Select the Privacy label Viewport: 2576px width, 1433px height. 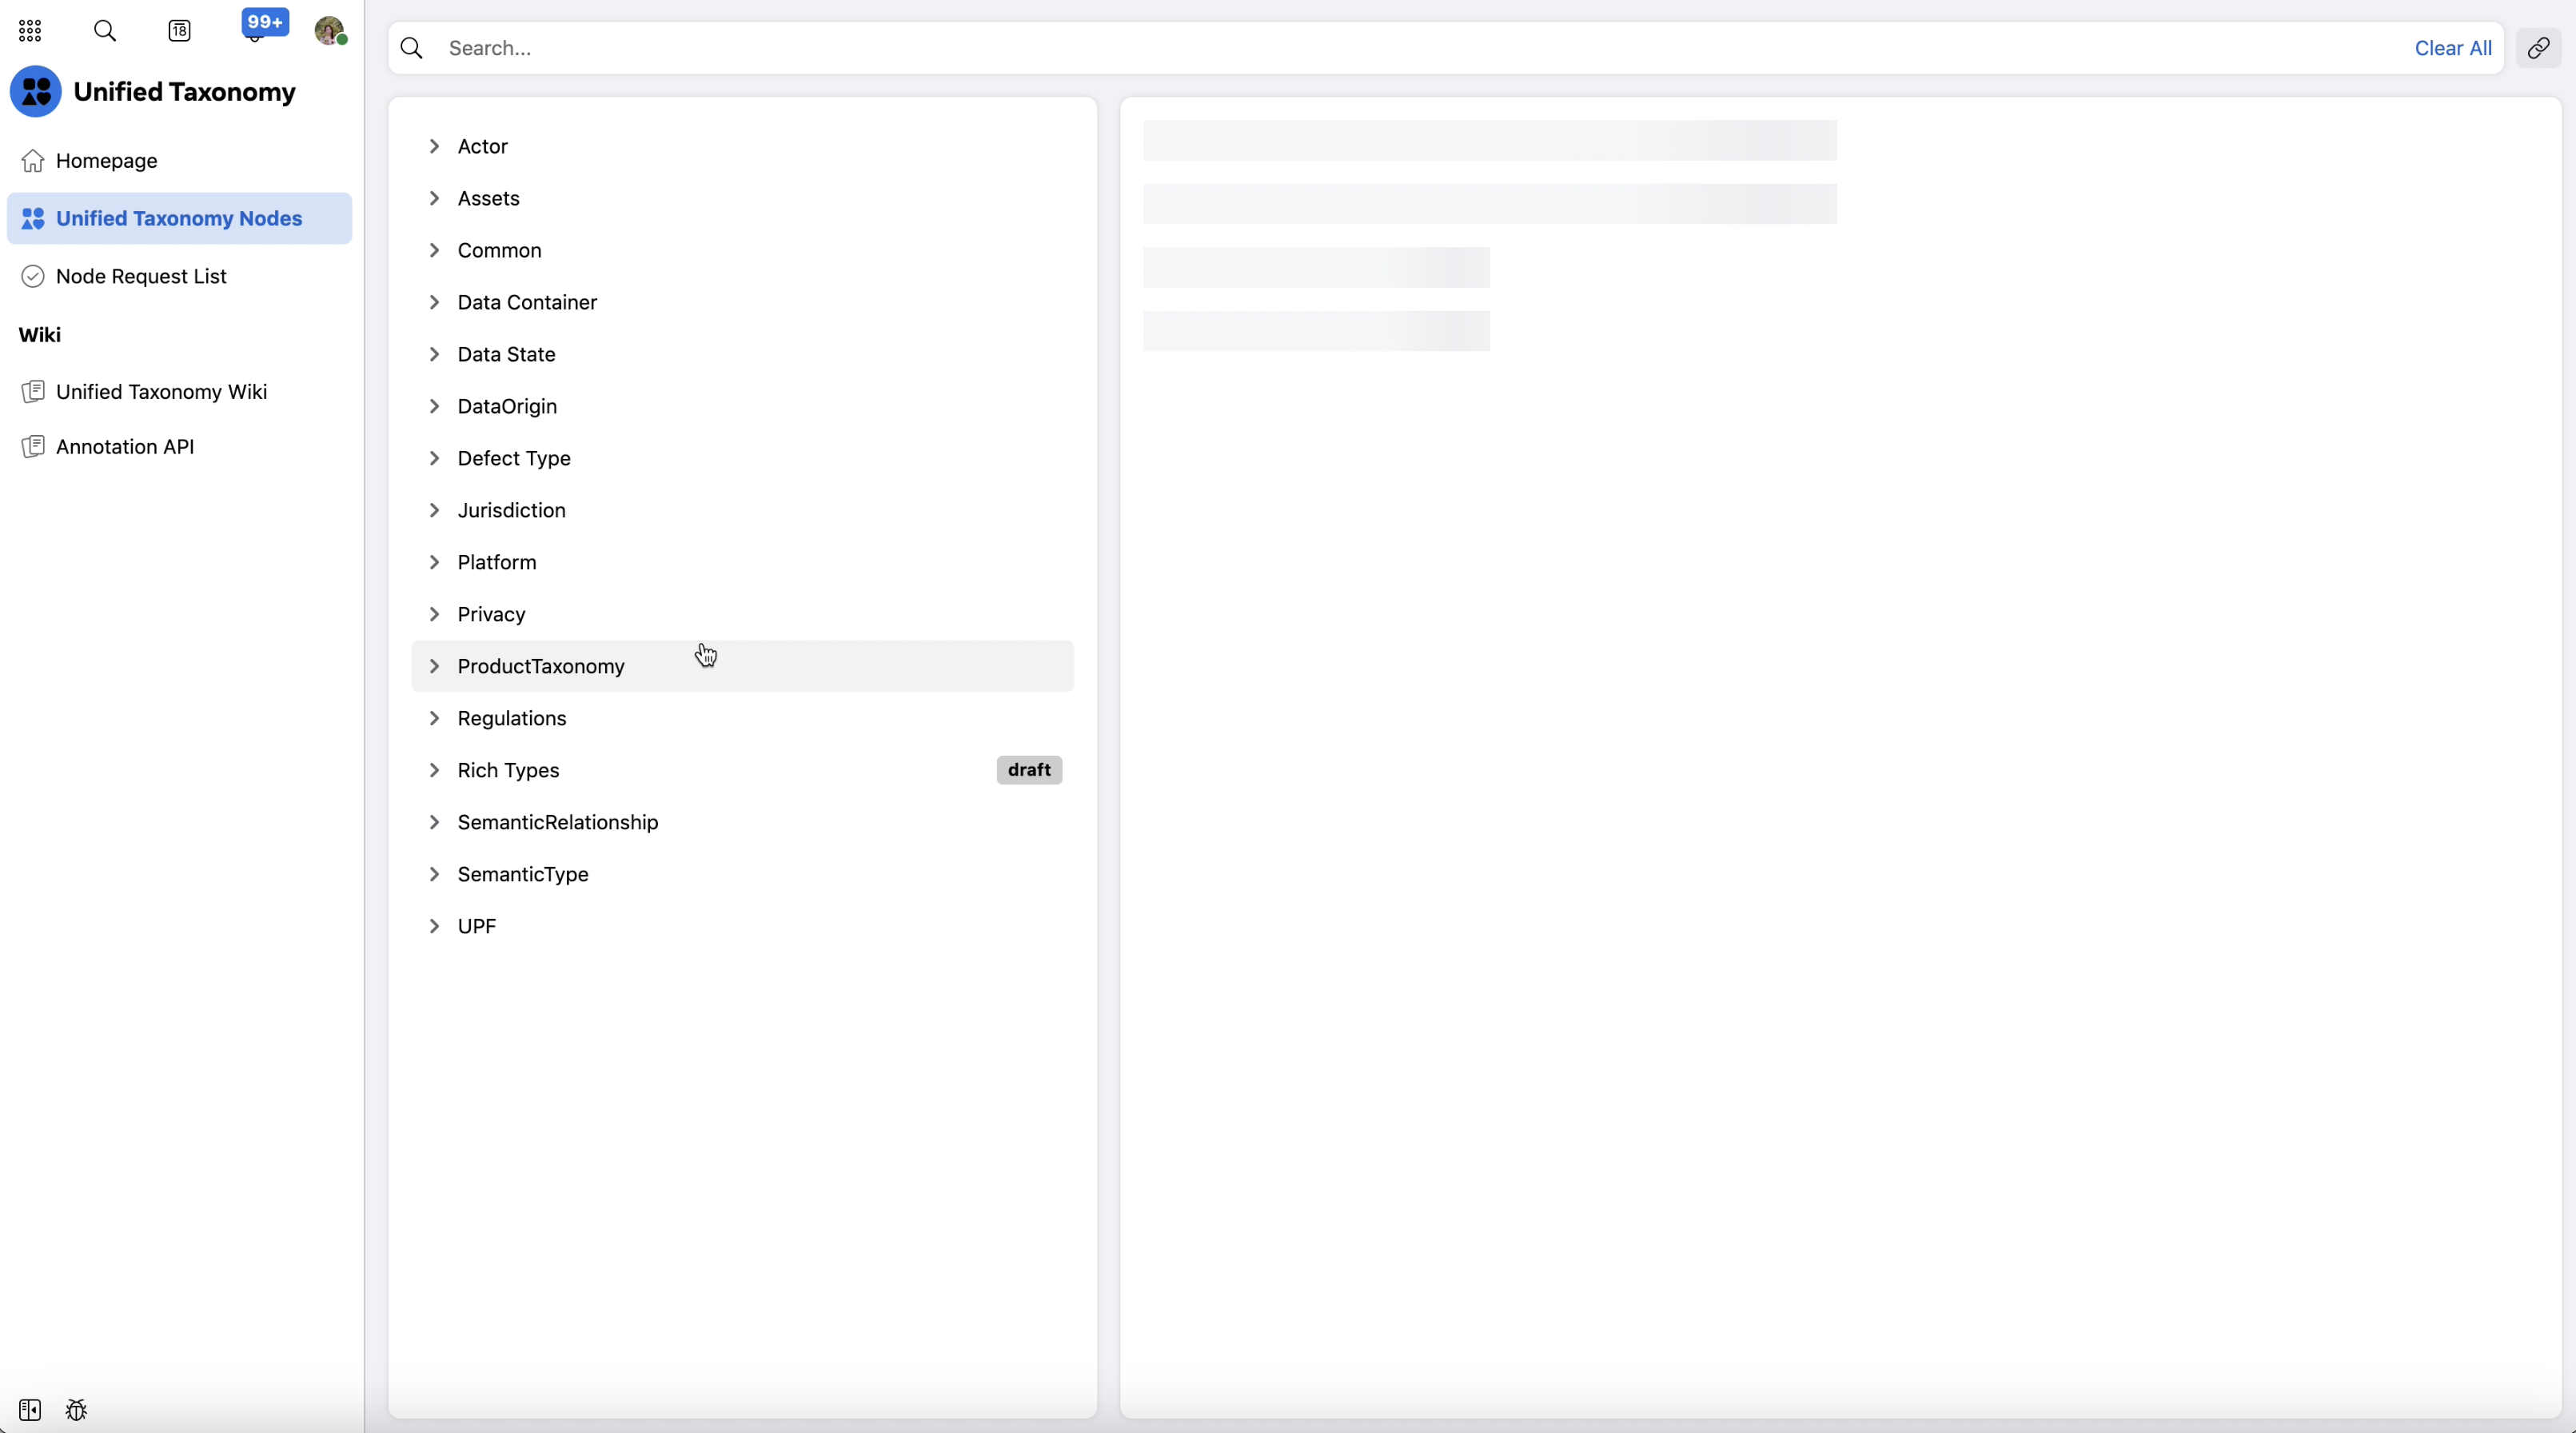(492, 614)
